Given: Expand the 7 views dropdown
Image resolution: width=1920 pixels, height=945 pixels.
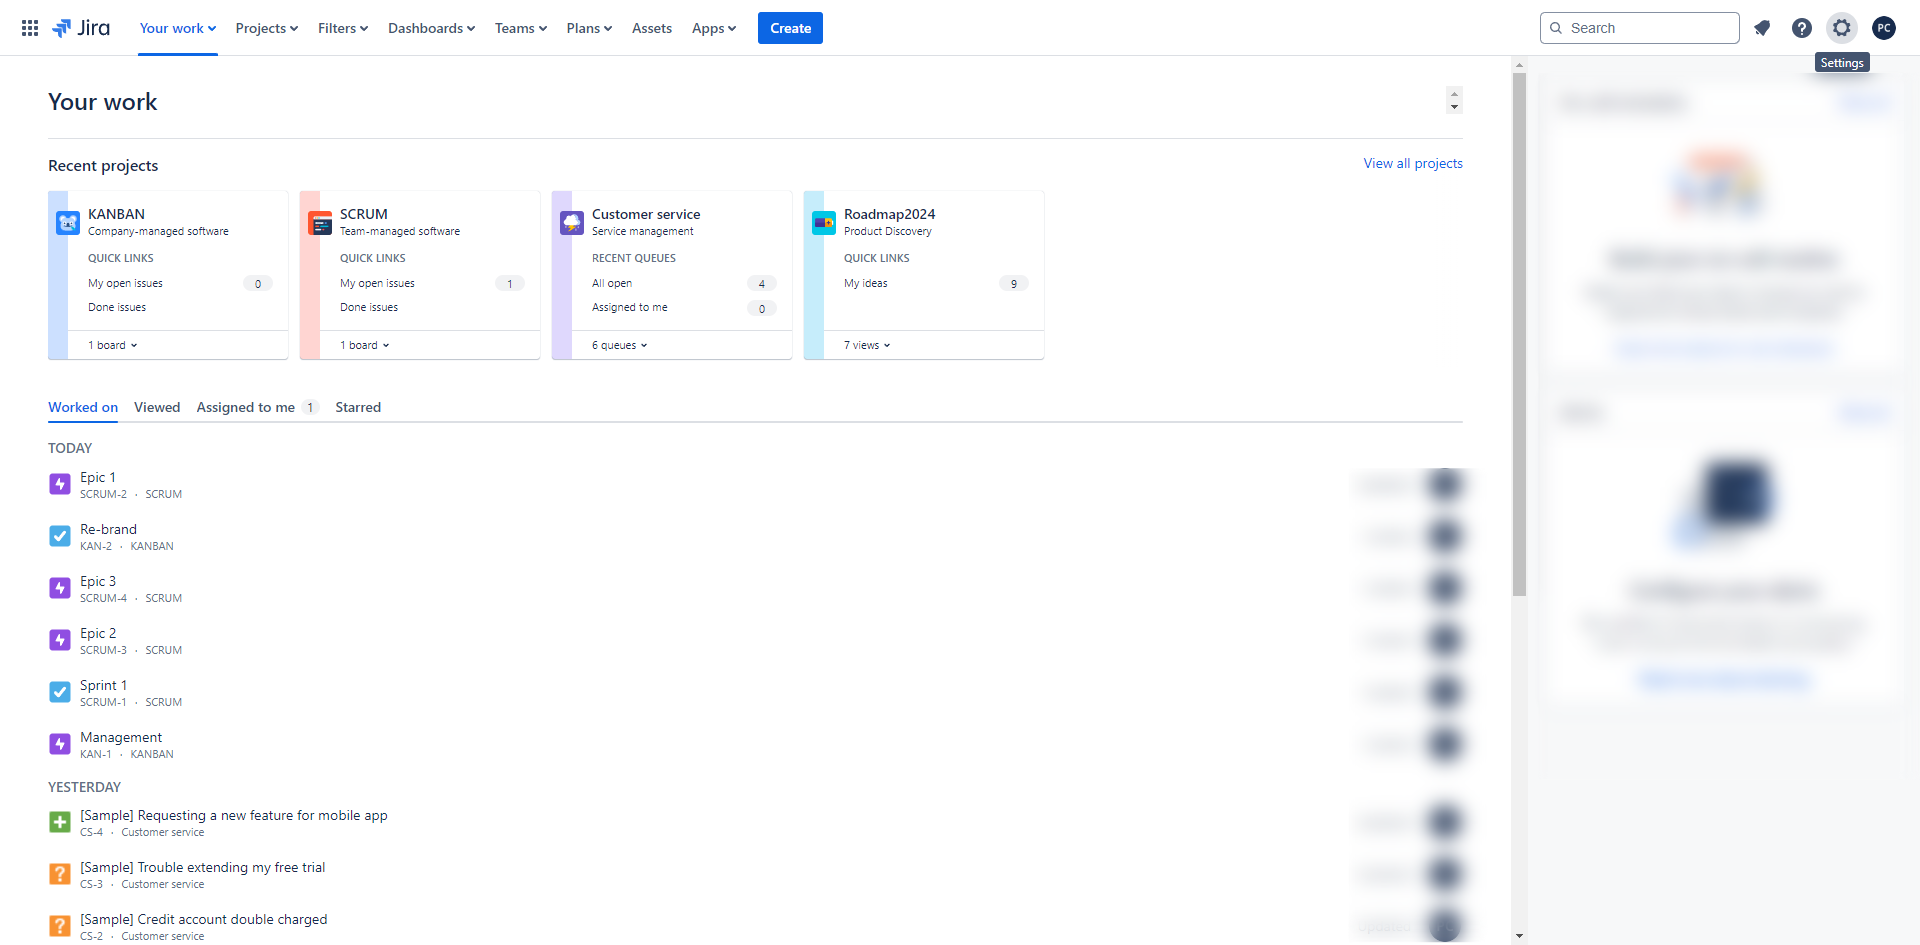Looking at the screenshot, I should pos(866,345).
